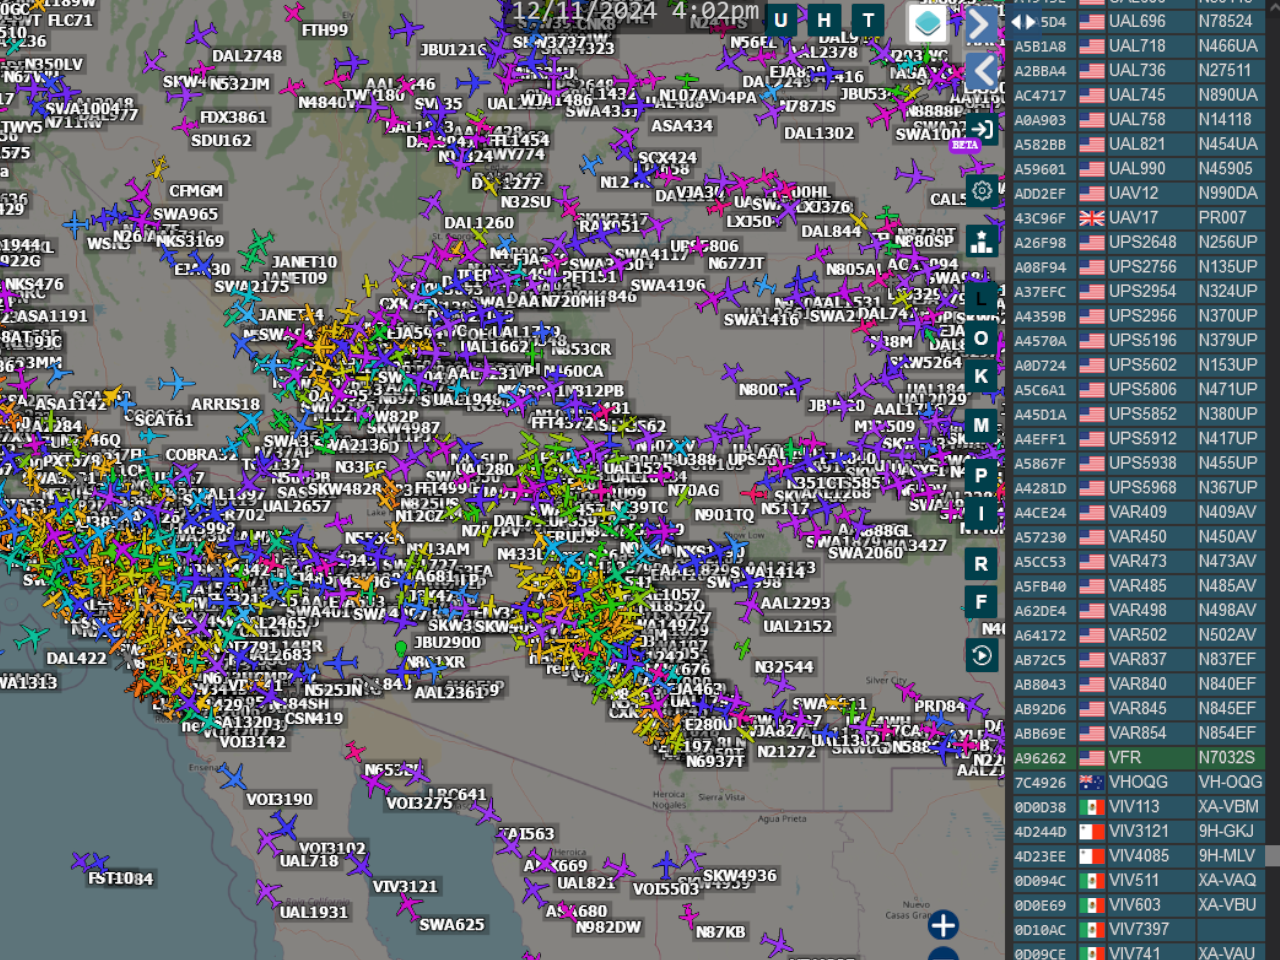The width and height of the screenshot is (1280, 960).
Task: Toggle the O map button
Action: pos(981,338)
